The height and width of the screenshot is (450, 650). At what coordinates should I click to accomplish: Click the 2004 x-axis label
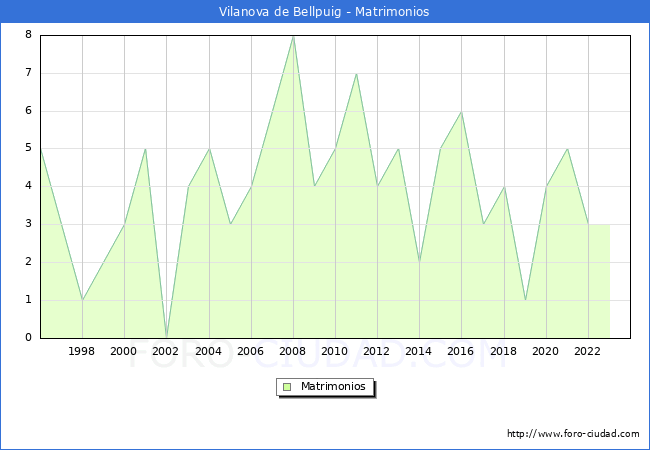pyautogui.click(x=208, y=351)
